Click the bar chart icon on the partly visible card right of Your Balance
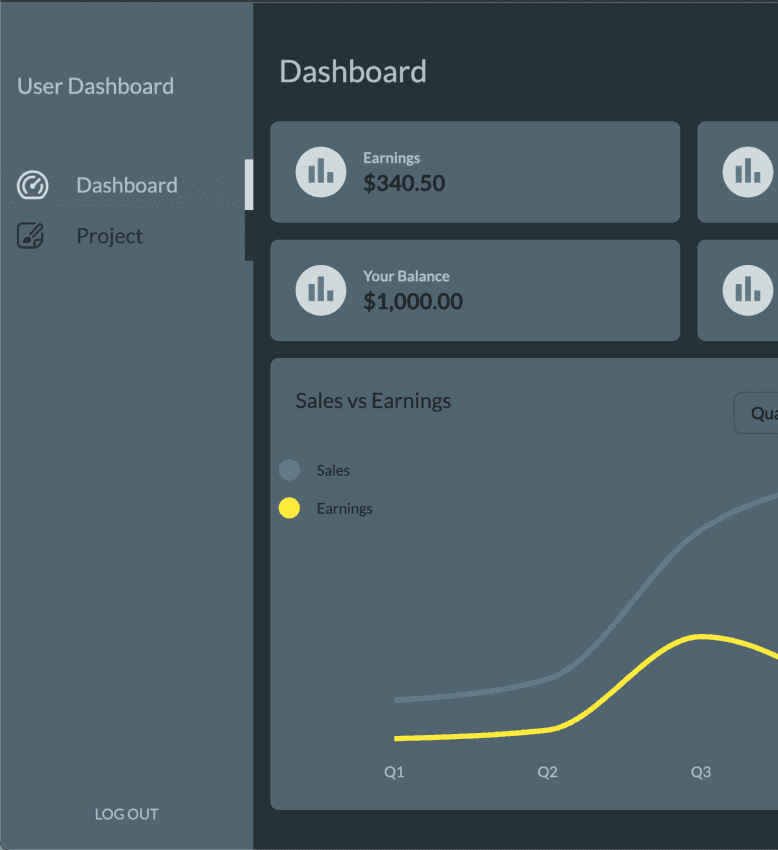 [748, 290]
